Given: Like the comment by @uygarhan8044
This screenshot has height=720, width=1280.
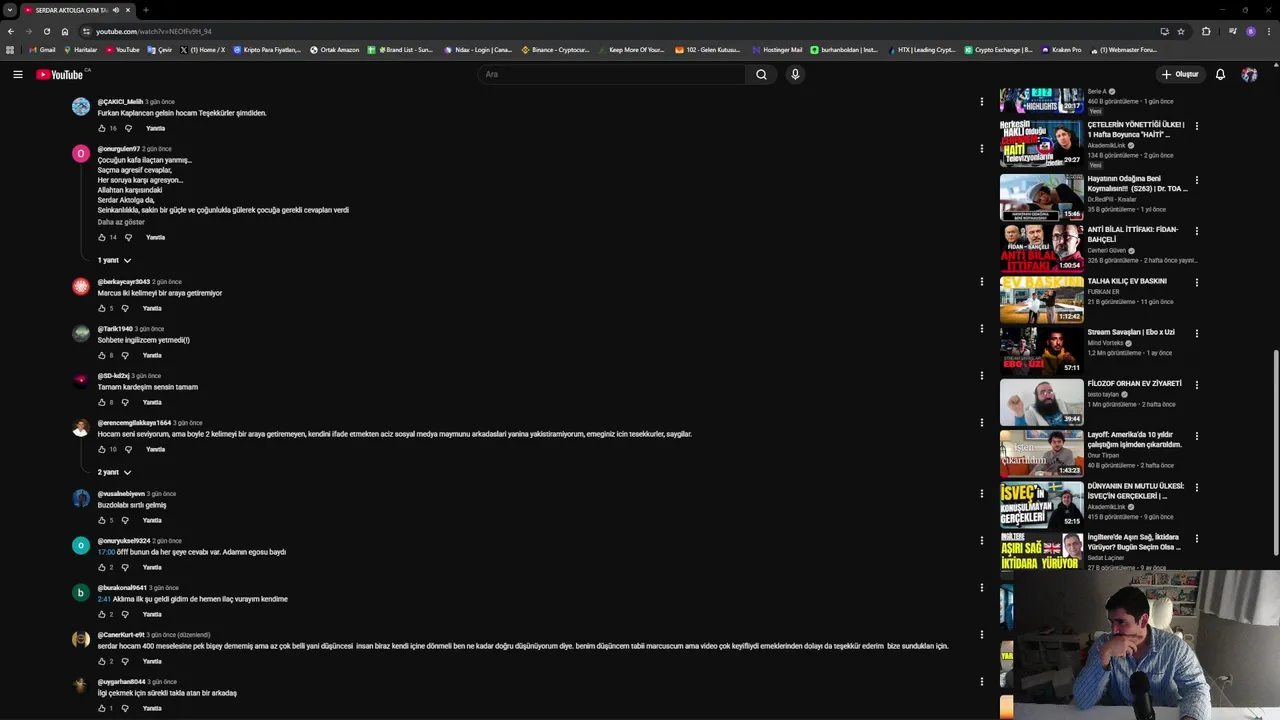Looking at the screenshot, I should click(x=102, y=708).
